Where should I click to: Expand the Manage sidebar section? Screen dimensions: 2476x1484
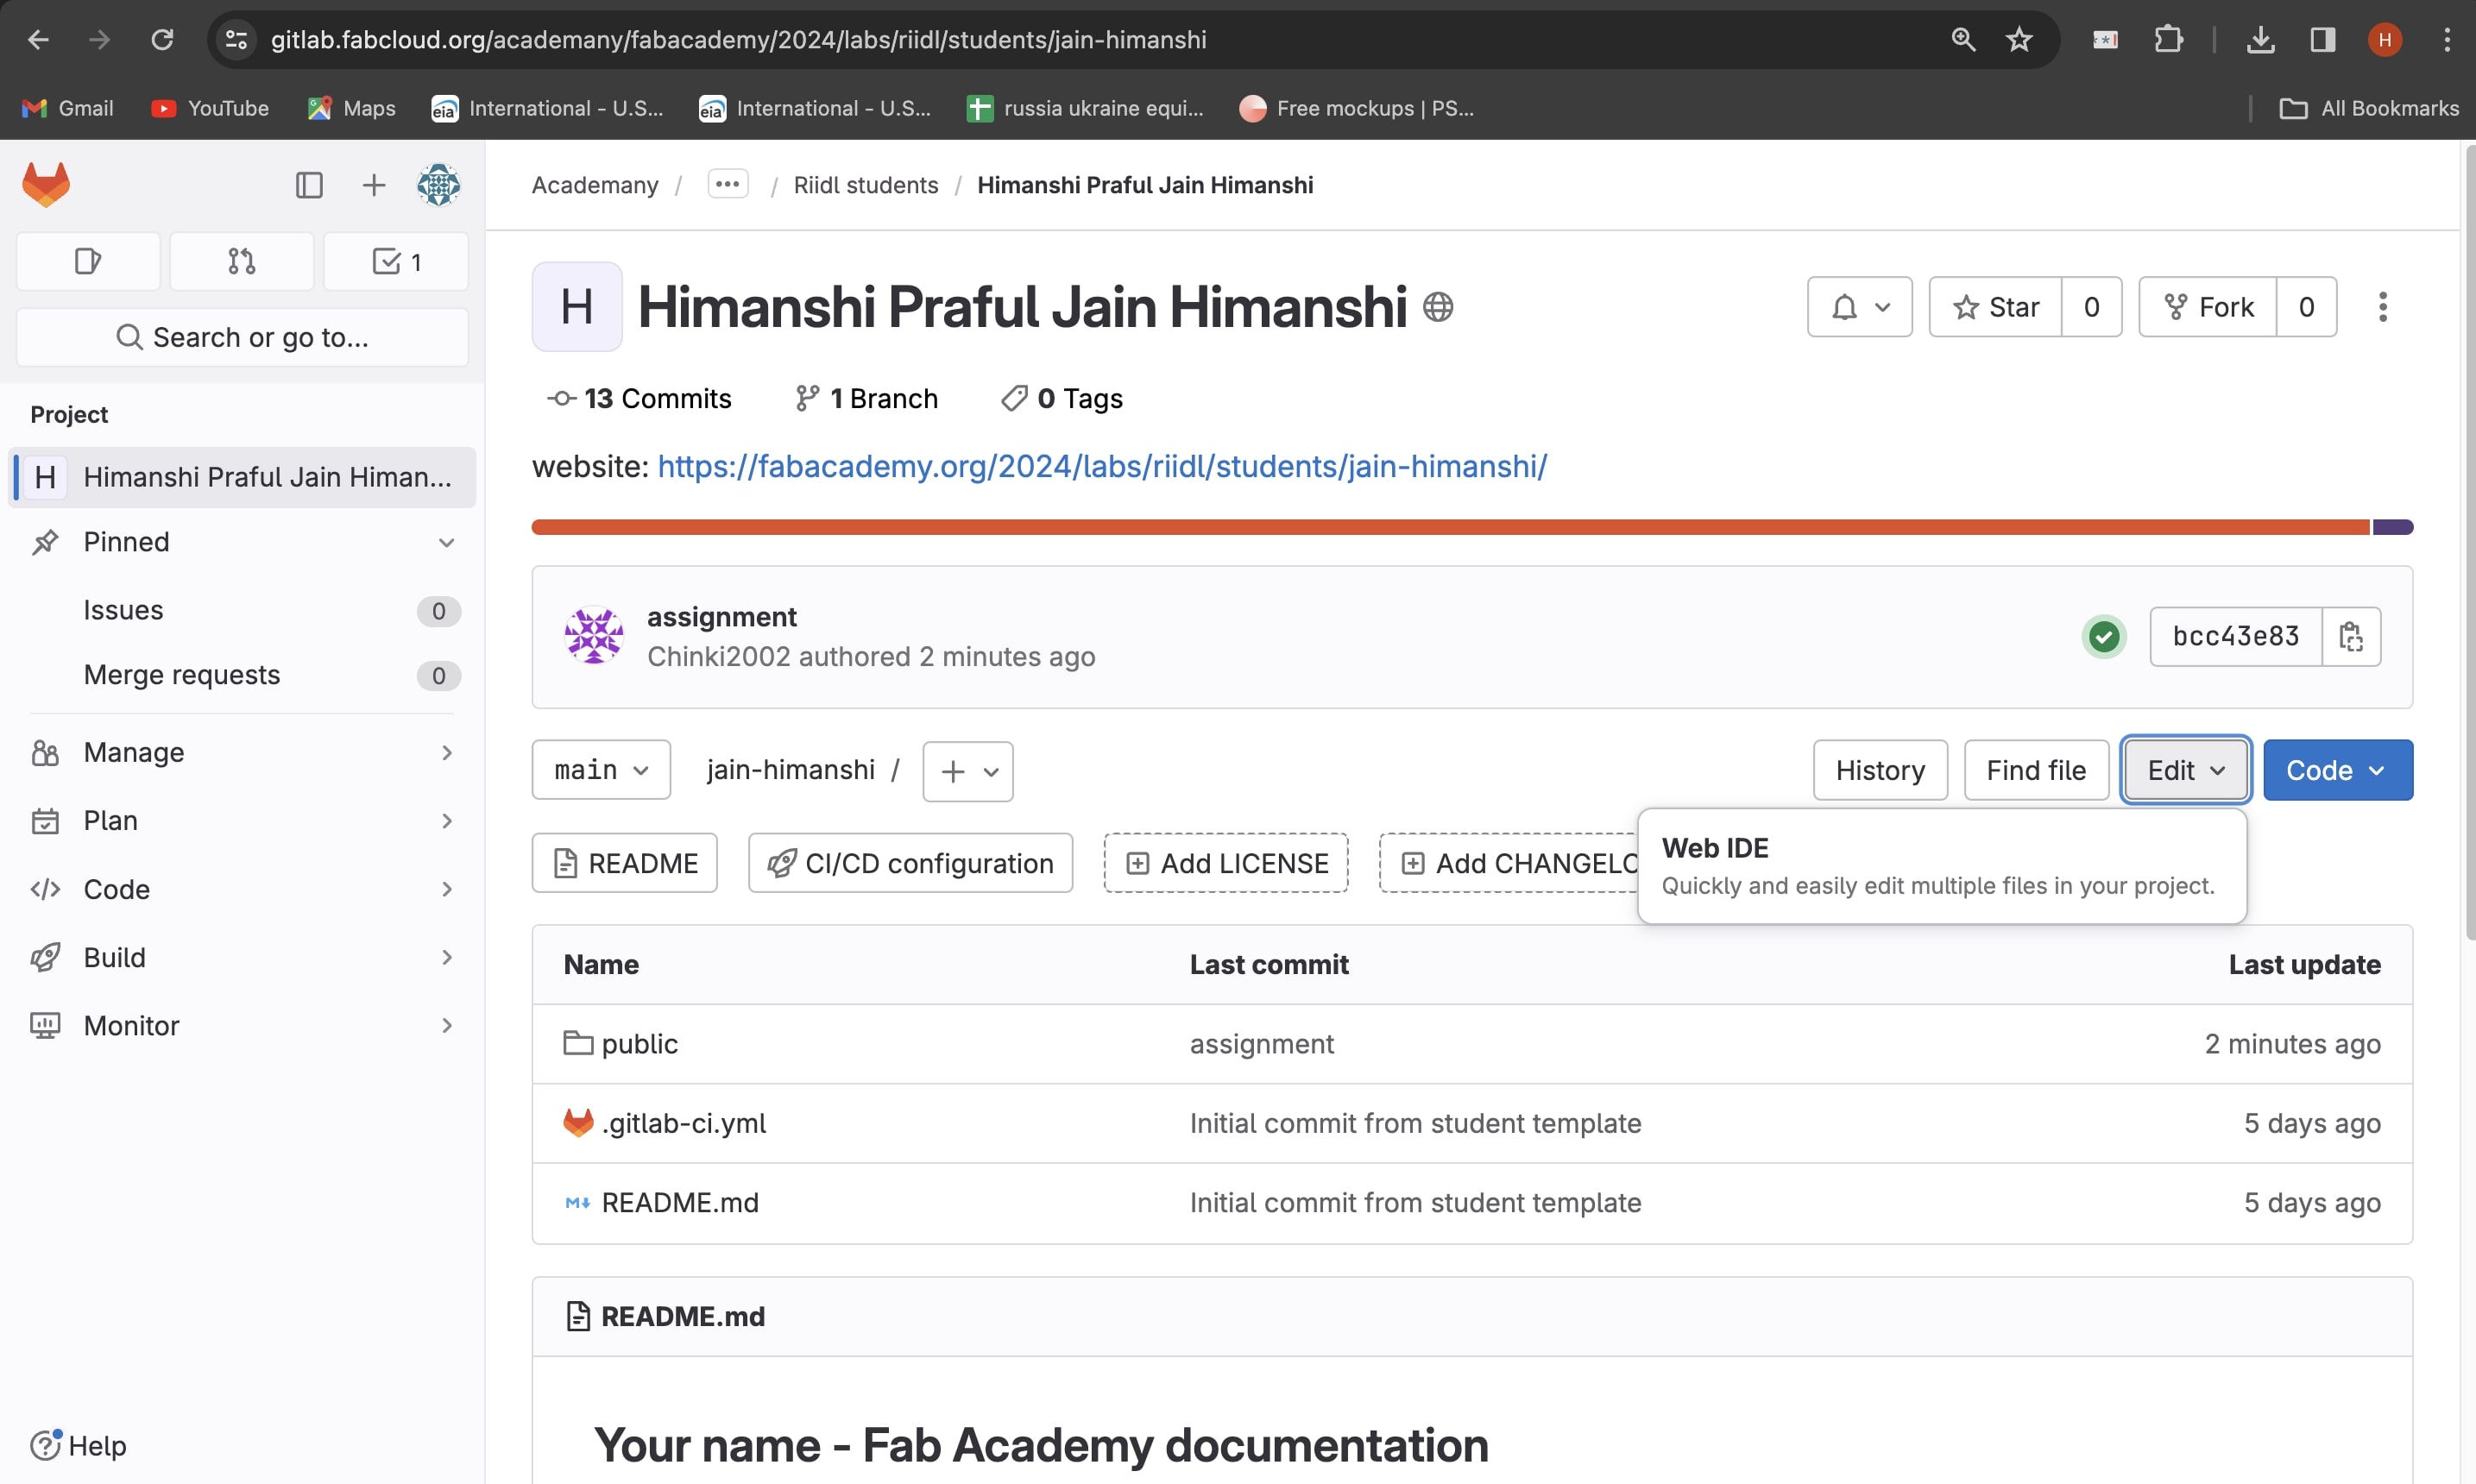tap(242, 752)
